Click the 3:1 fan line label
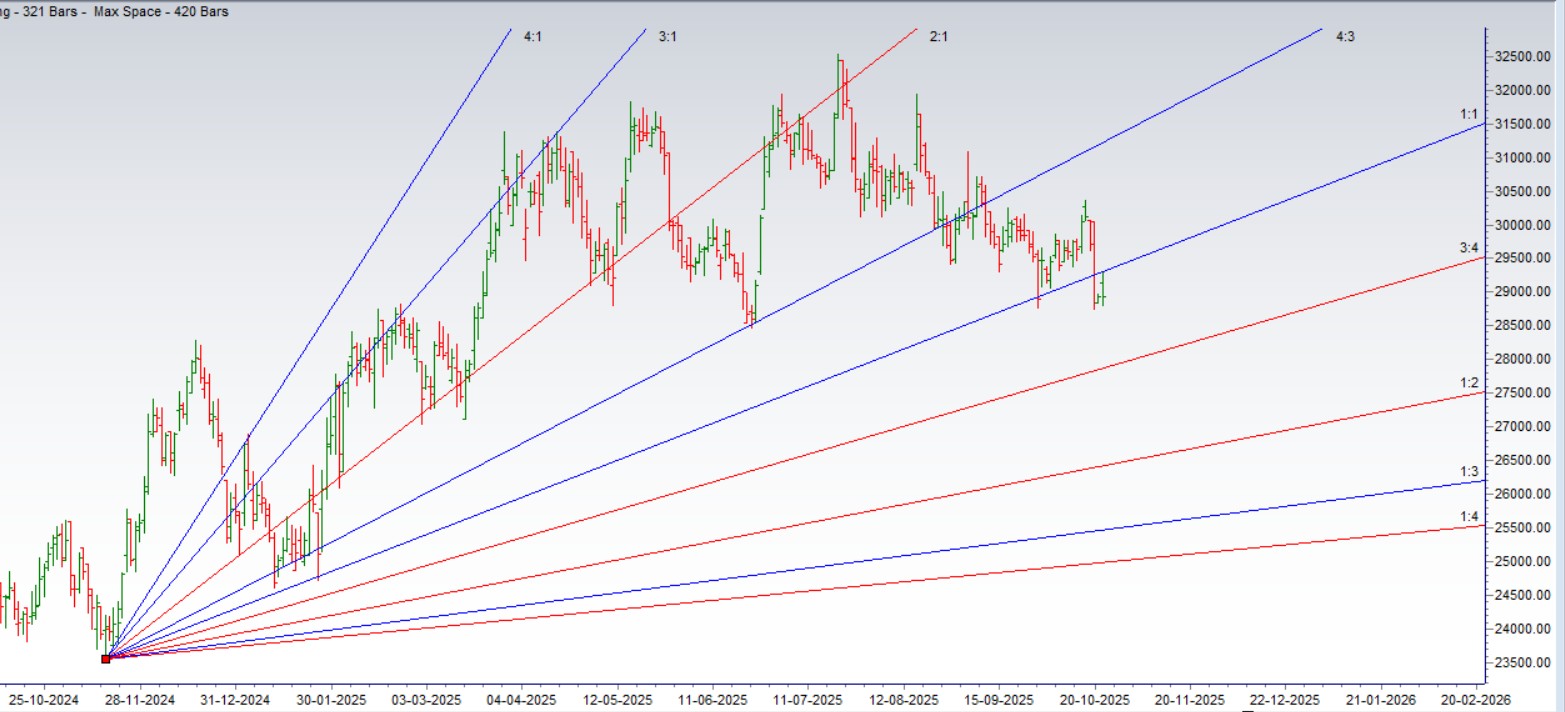Viewport: 1565px width, 712px height. pos(666,35)
